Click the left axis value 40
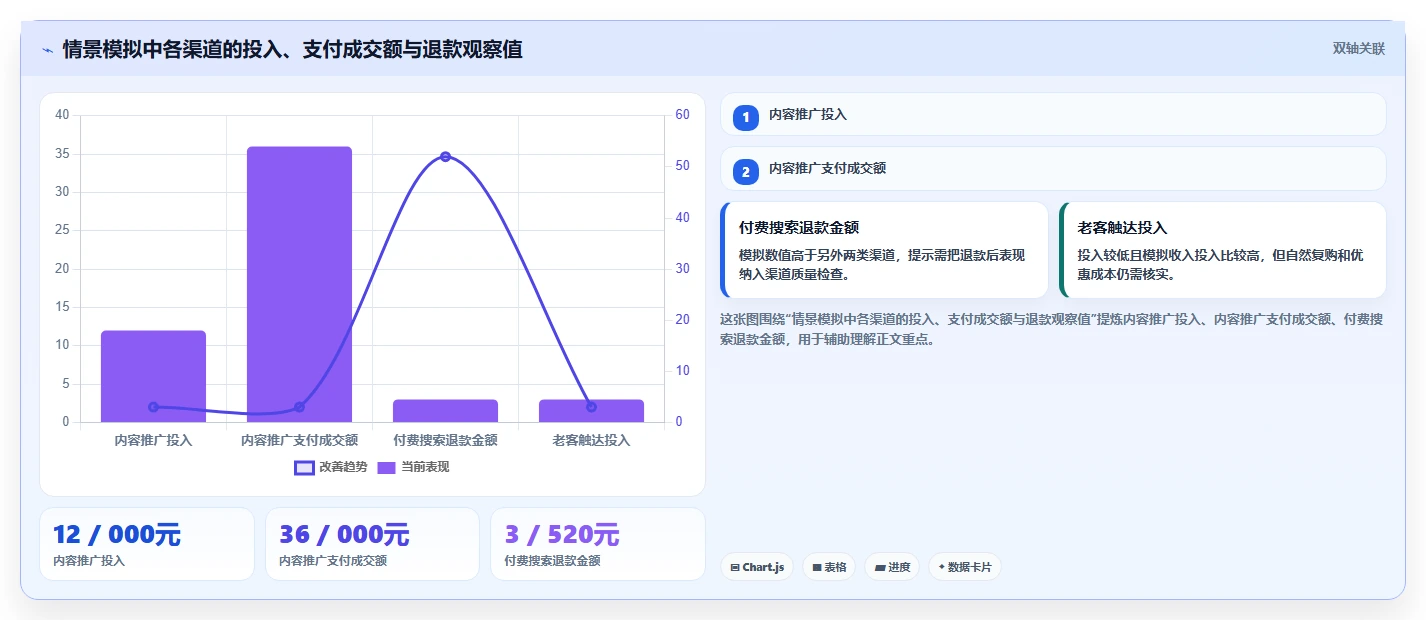Screen dimensions: 1426x620 click(62, 115)
